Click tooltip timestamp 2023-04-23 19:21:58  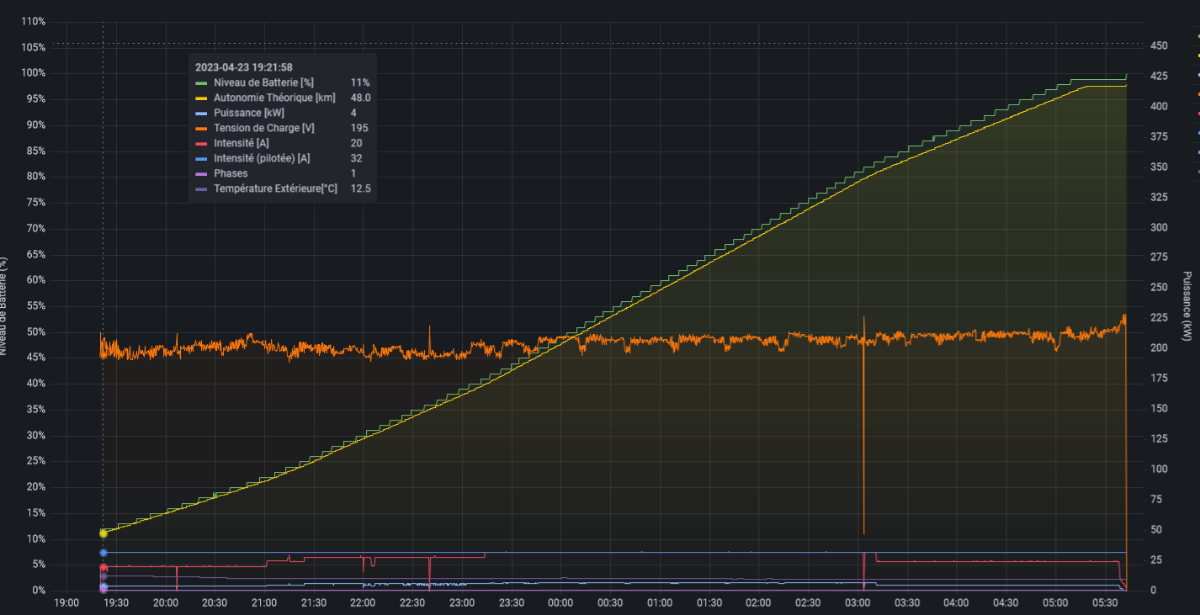[243, 67]
